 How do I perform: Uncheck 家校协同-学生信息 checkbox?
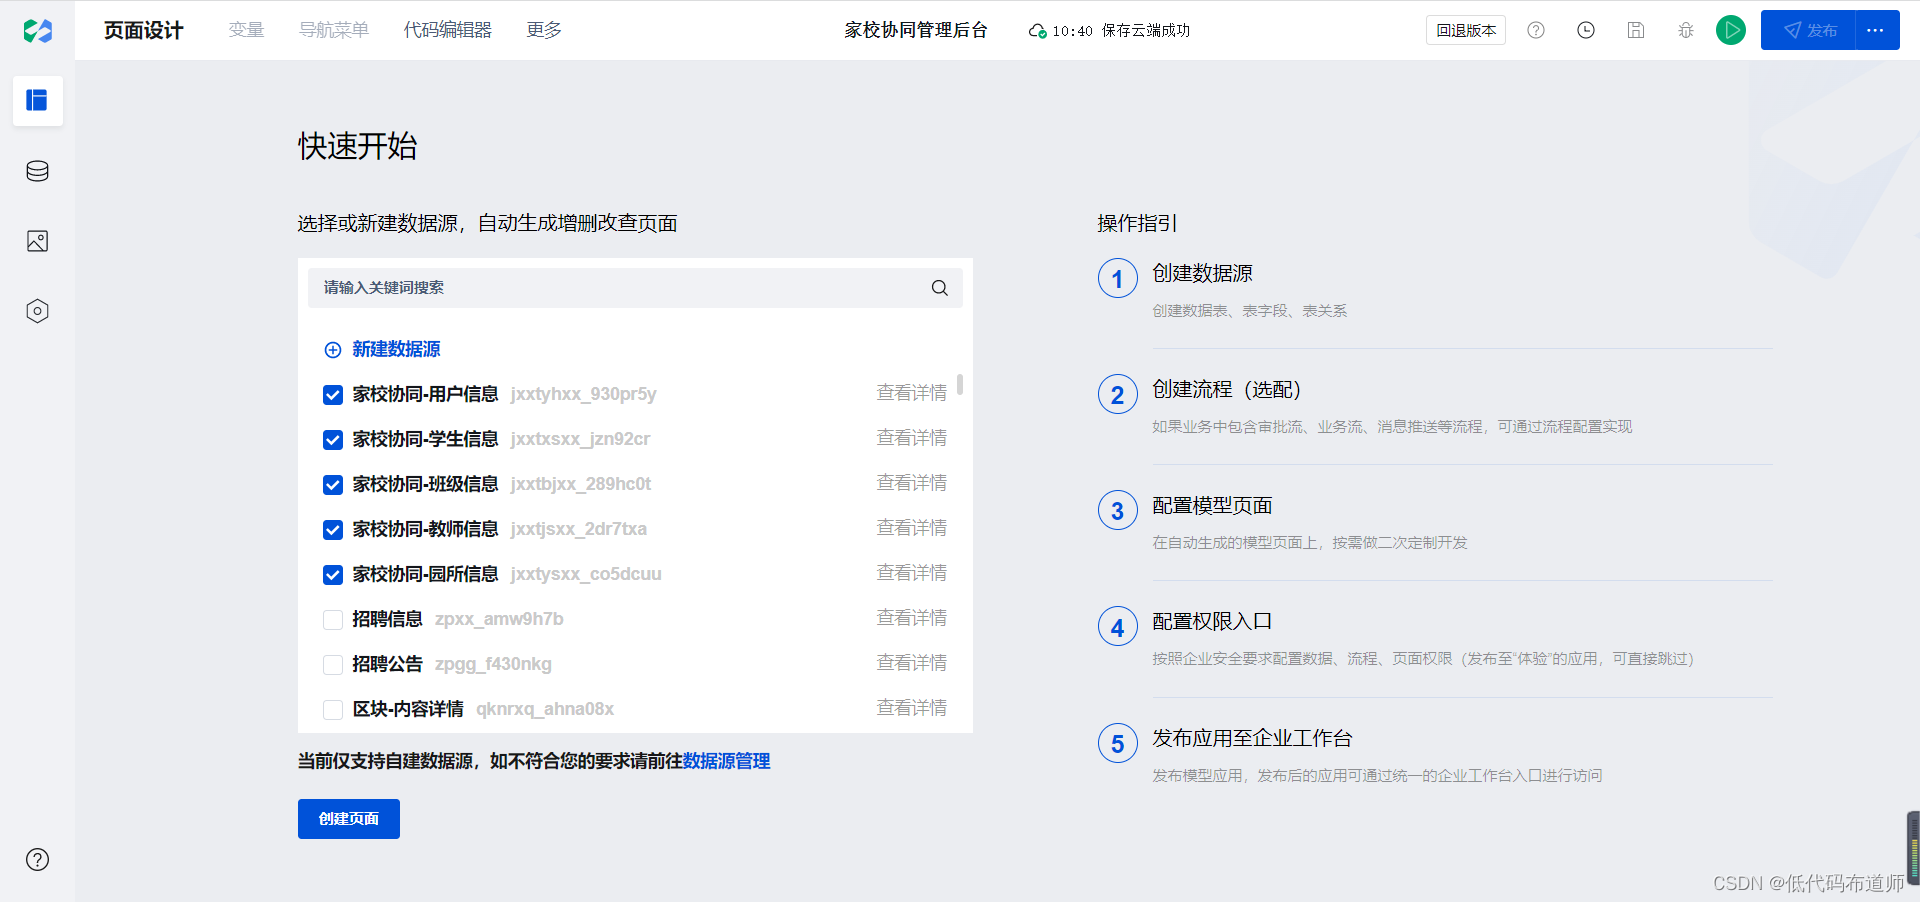click(333, 440)
